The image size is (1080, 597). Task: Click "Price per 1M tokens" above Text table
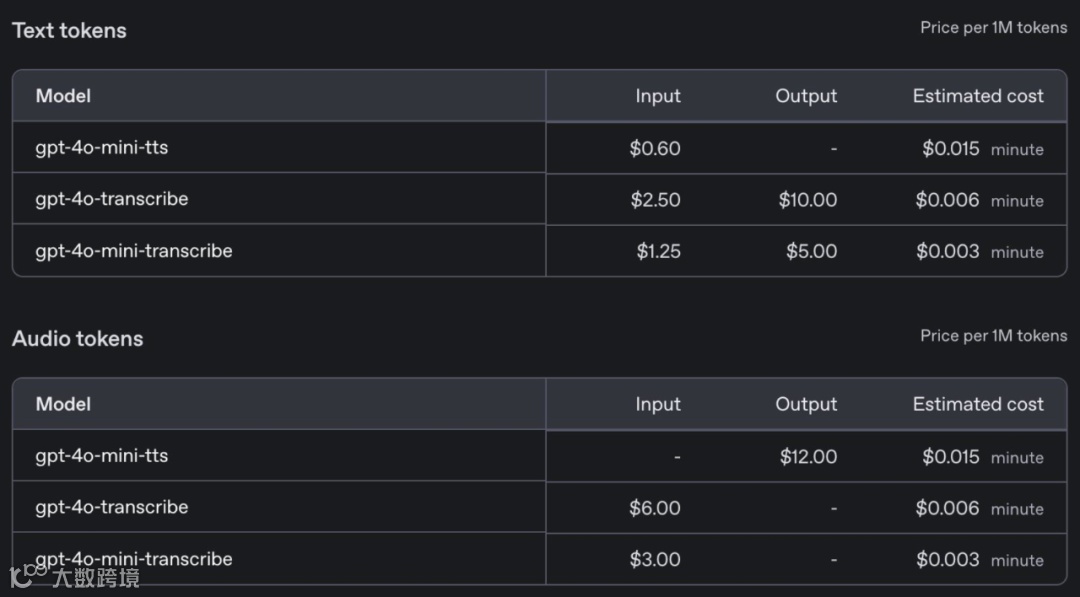pos(993,28)
